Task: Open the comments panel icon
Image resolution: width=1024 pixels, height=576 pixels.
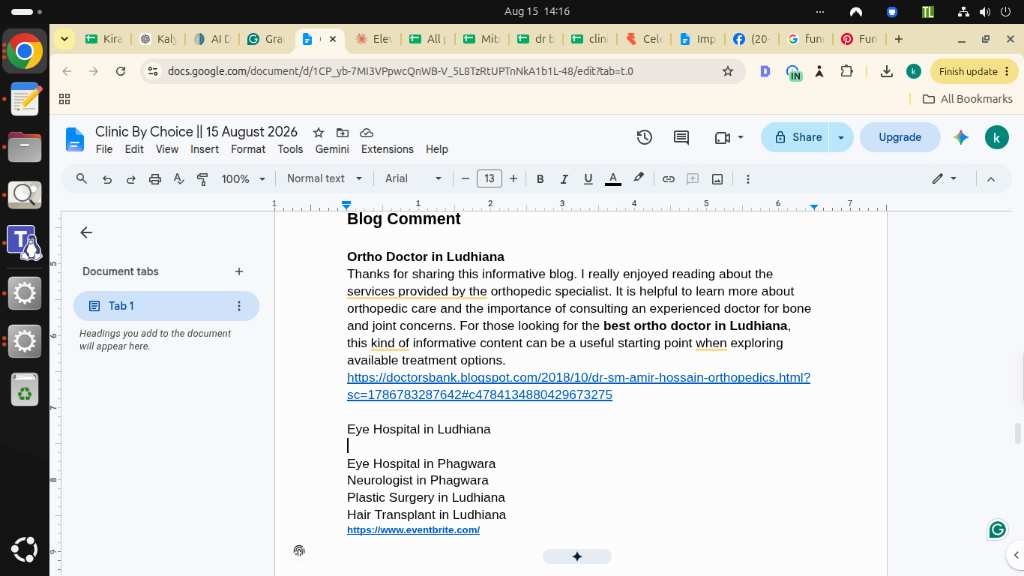Action: click(681, 137)
